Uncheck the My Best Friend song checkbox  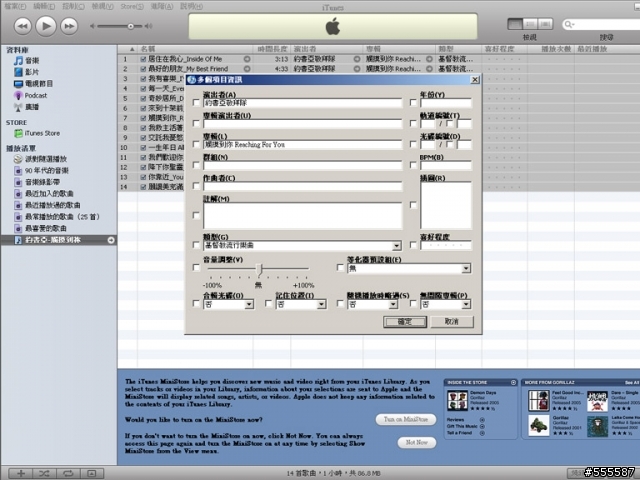click(143, 69)
